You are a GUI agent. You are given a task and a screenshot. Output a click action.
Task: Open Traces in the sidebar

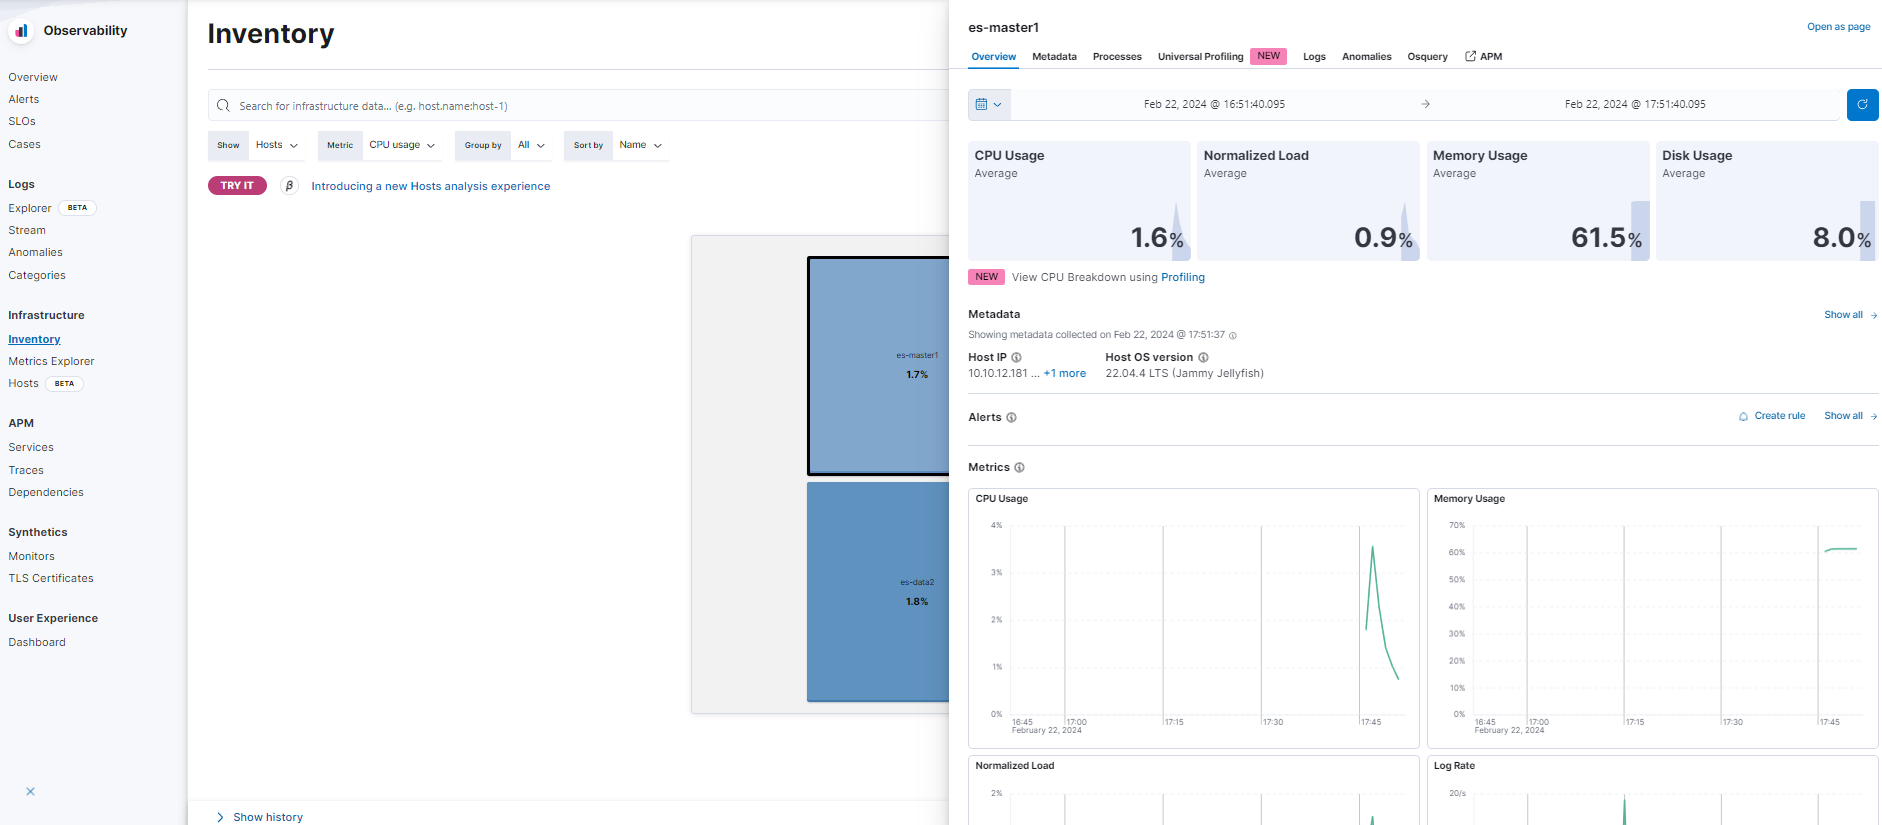[26, 470]
